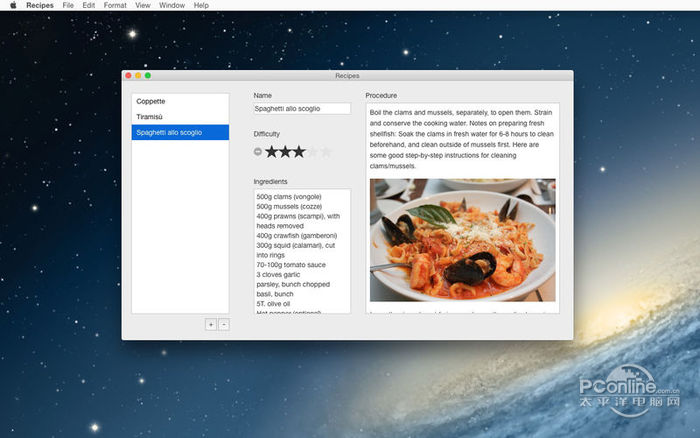Image resolution: width=700 pixels, height=438 pixels.
Task: Open the Window menu
Action: (x=172, y=6)
